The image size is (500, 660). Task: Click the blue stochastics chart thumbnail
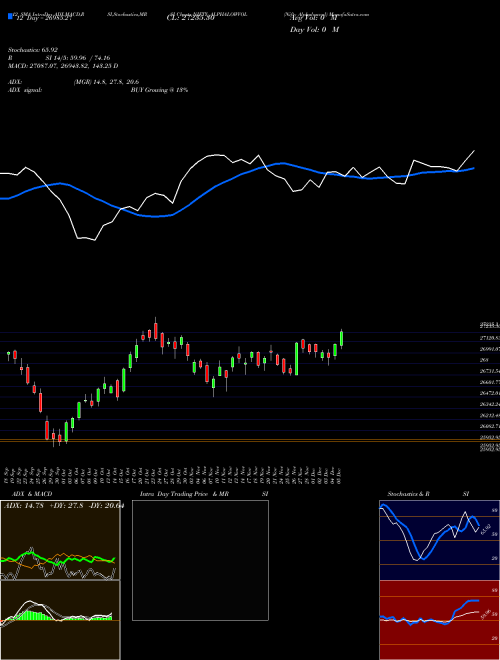pyautogui.click(x=439, y=540)
